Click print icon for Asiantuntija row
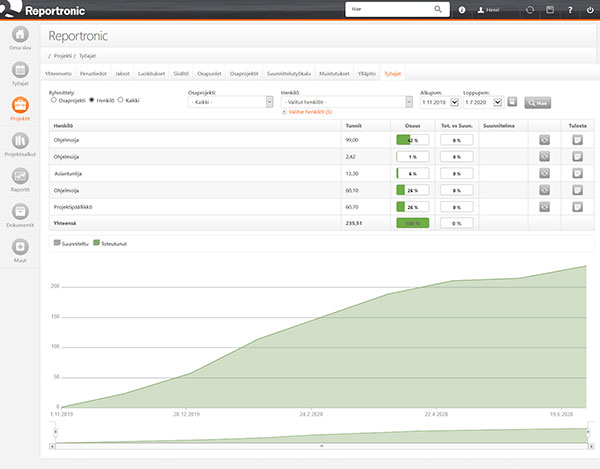The height and width of the screenshot is (469, 600). pos(577,173)
